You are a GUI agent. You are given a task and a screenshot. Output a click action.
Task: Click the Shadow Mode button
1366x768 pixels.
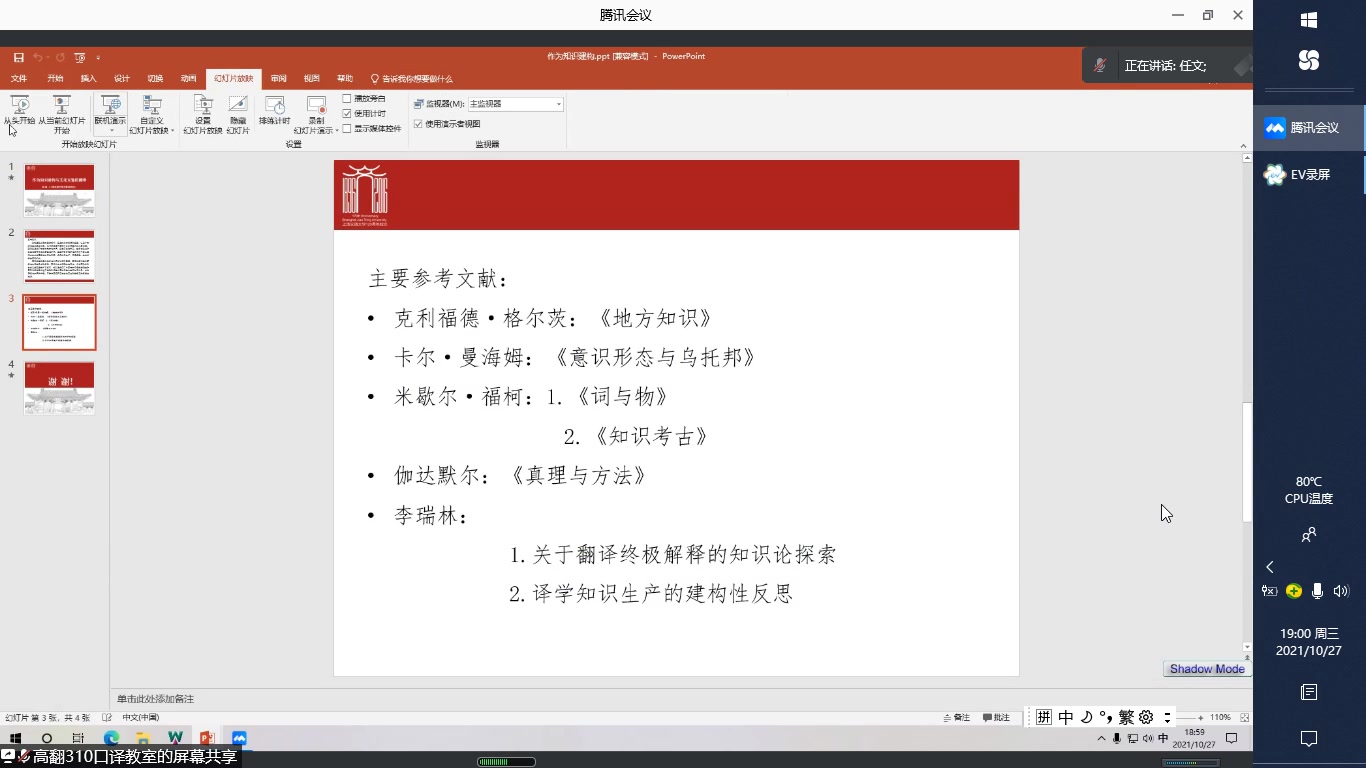1205,668
